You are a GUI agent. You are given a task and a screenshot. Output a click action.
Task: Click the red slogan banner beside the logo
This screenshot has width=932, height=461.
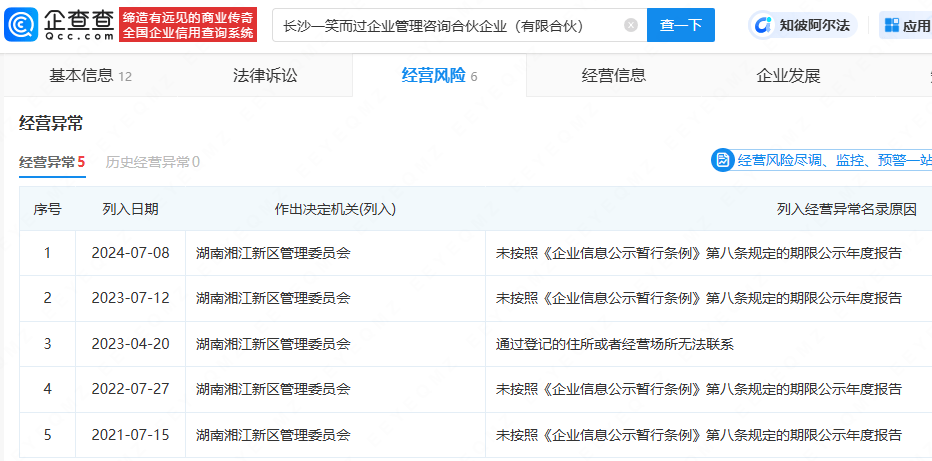[x=188, y=25]
